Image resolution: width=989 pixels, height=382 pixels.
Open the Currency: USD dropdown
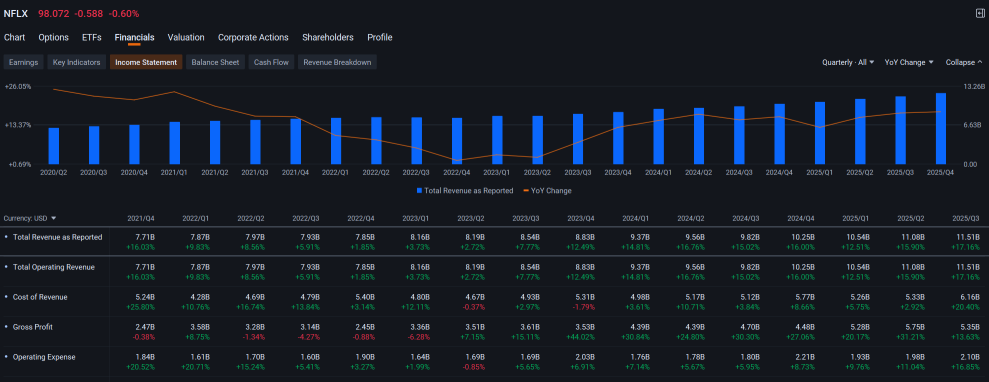click(30, 218)
